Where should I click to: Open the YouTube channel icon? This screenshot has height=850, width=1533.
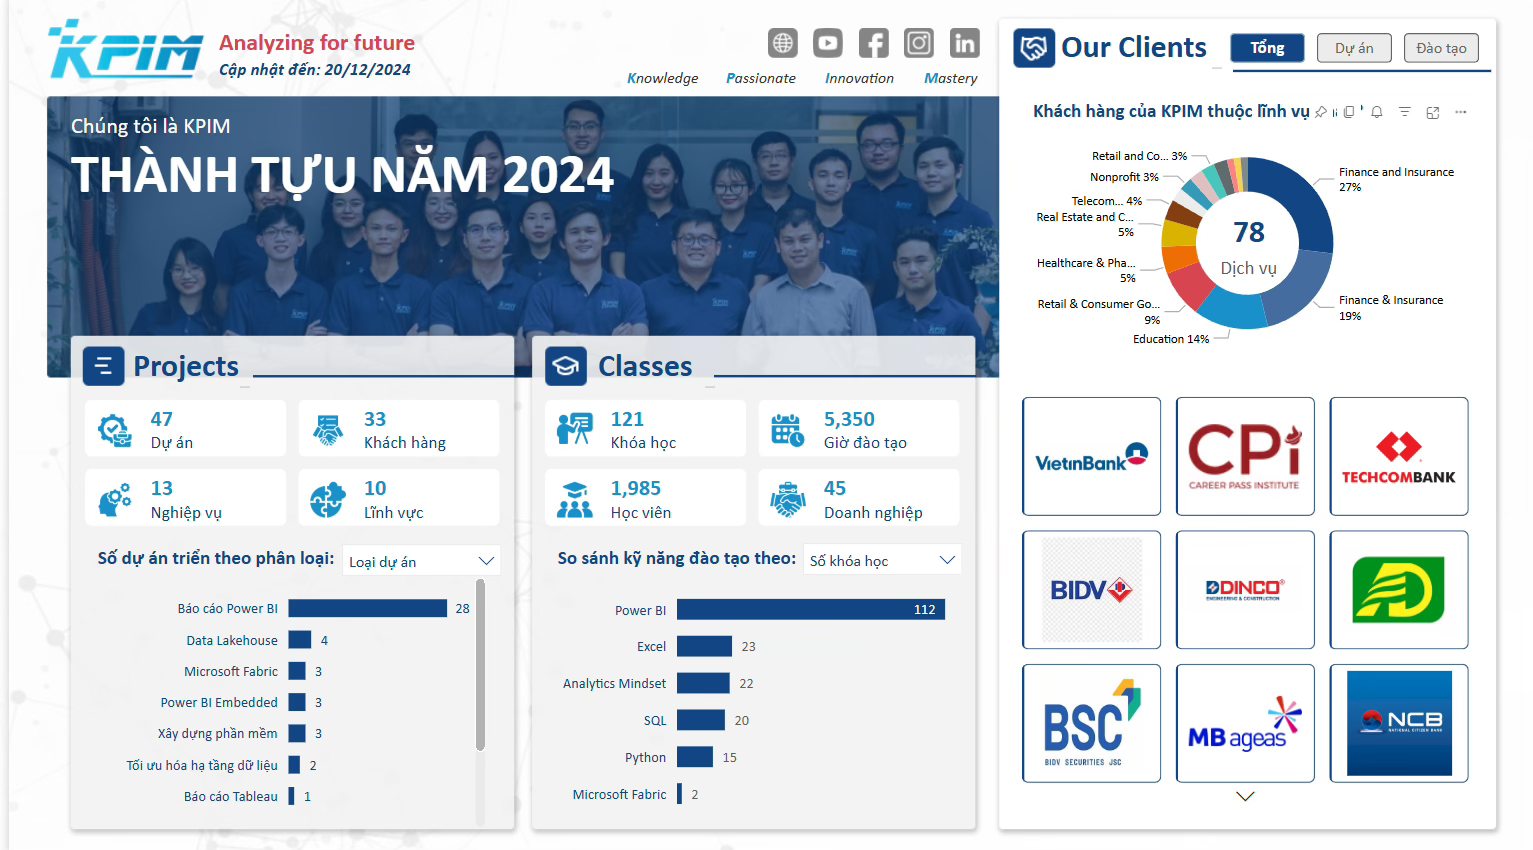click(x=828, y=43)
